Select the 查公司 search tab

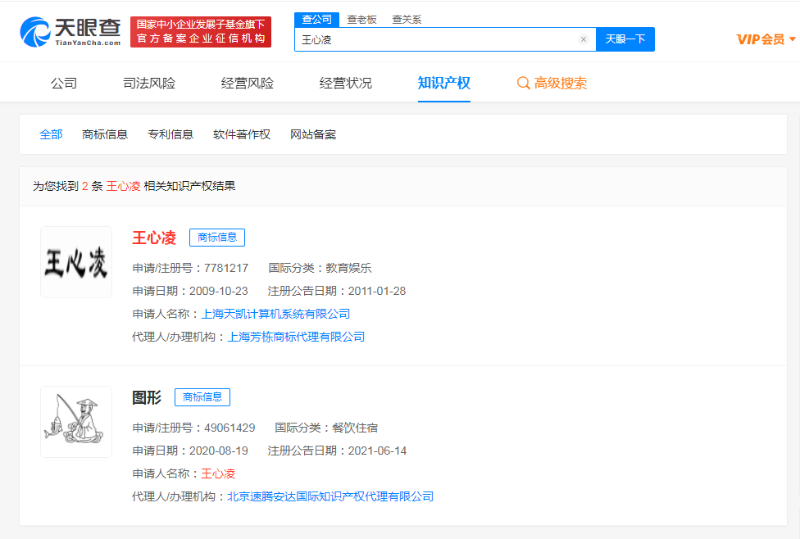point(316,19)
